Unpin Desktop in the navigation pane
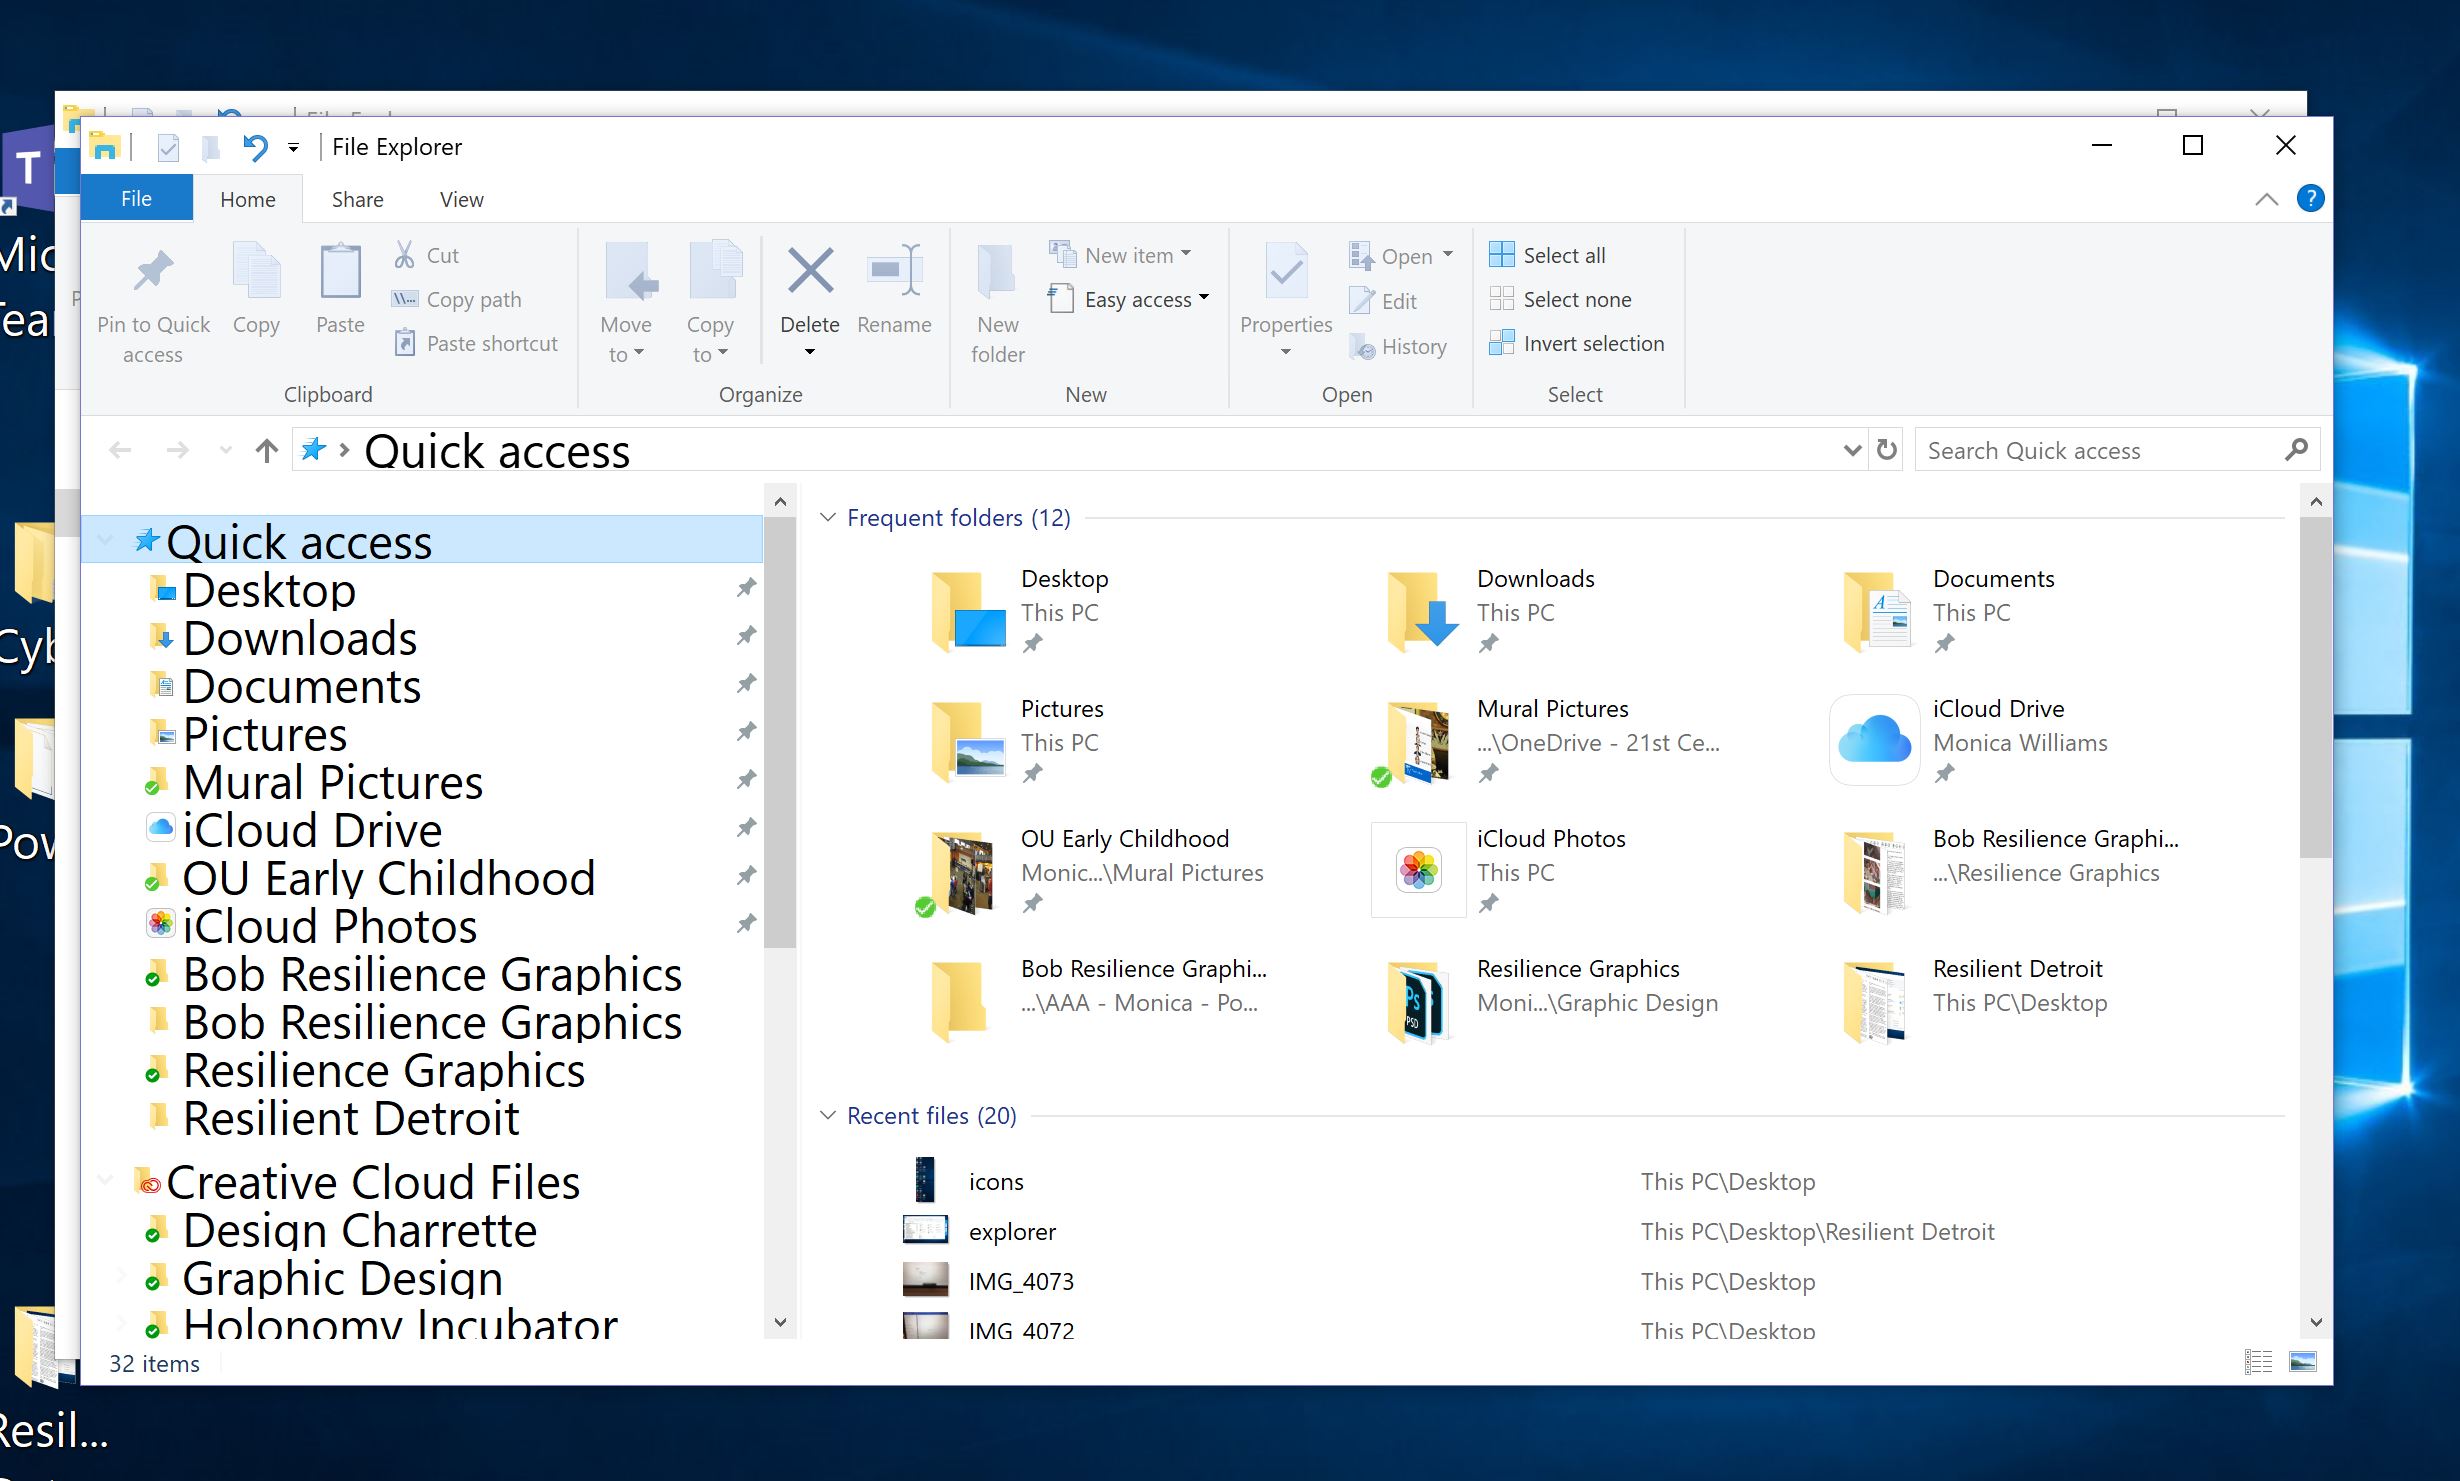Screen dimensions: 2460x1481 pos(746,588)
